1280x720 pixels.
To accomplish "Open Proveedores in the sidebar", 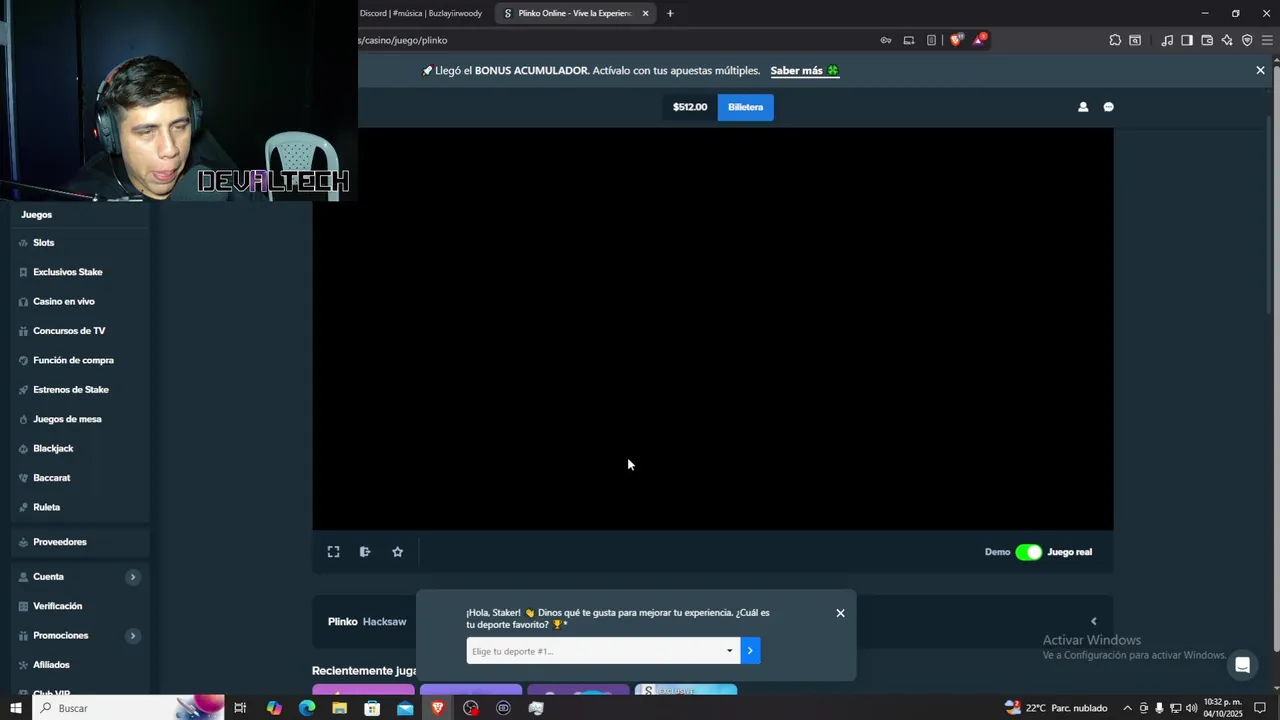I will tap(59, 542).
